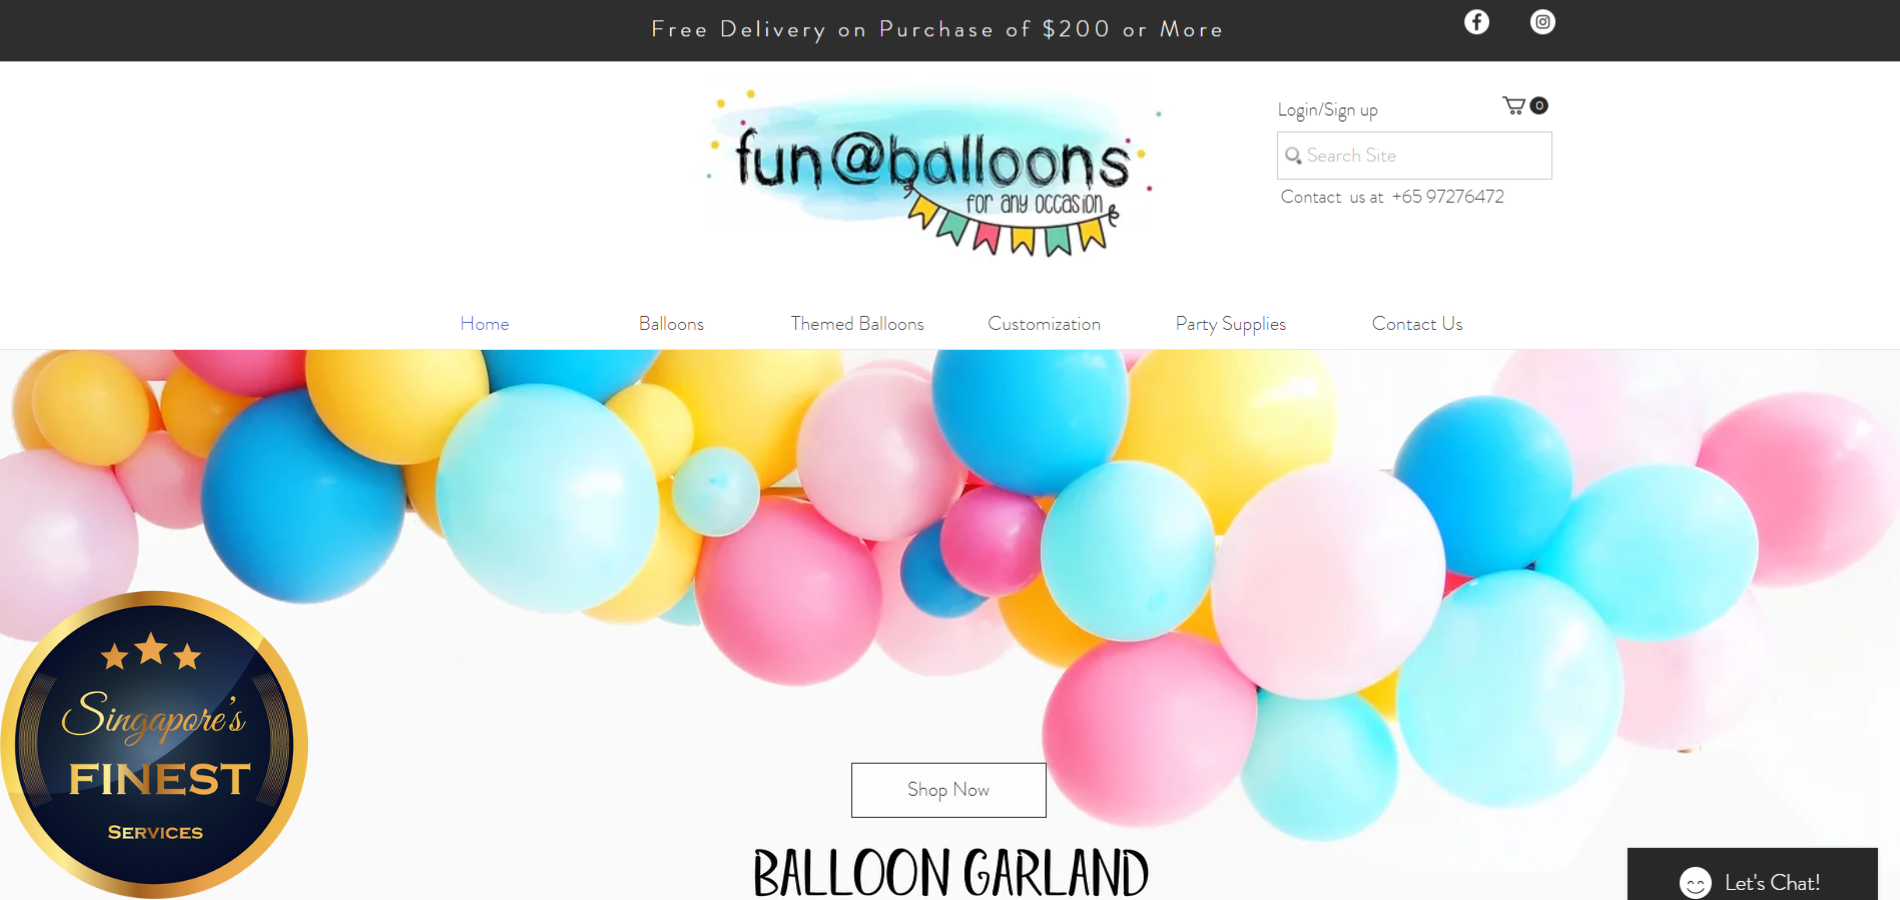Click the cart item count badge
The height and width of the screenshot is (900, 1900).
[x=1539, y=105]
